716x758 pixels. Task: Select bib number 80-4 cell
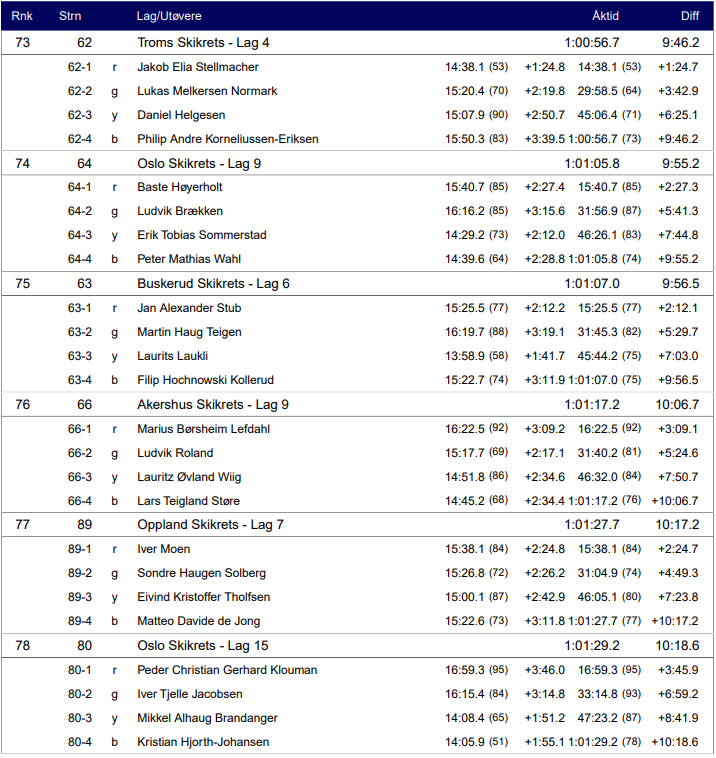coord(80,742)
